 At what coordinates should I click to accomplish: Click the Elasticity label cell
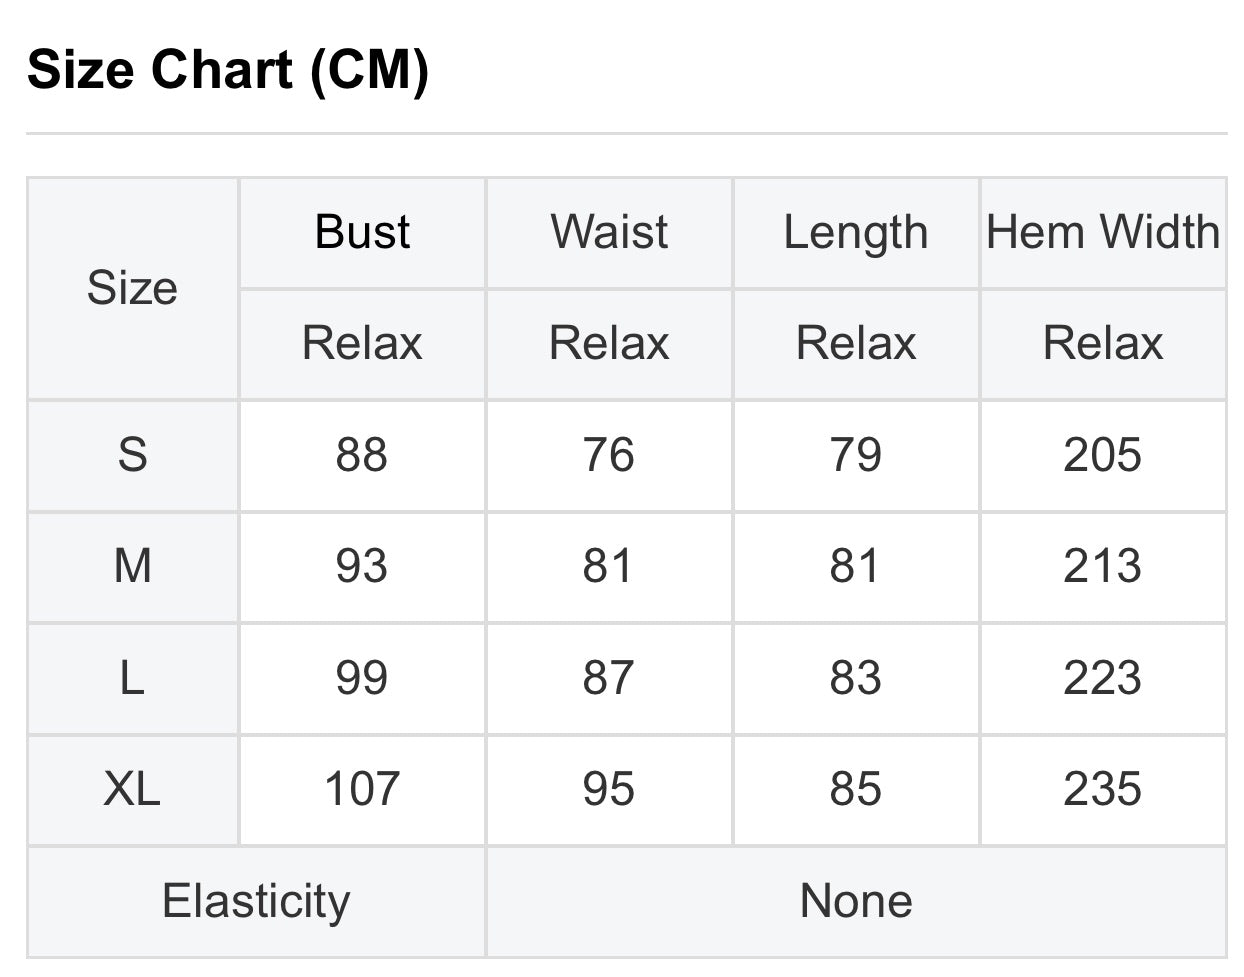(x=256, y=901)
